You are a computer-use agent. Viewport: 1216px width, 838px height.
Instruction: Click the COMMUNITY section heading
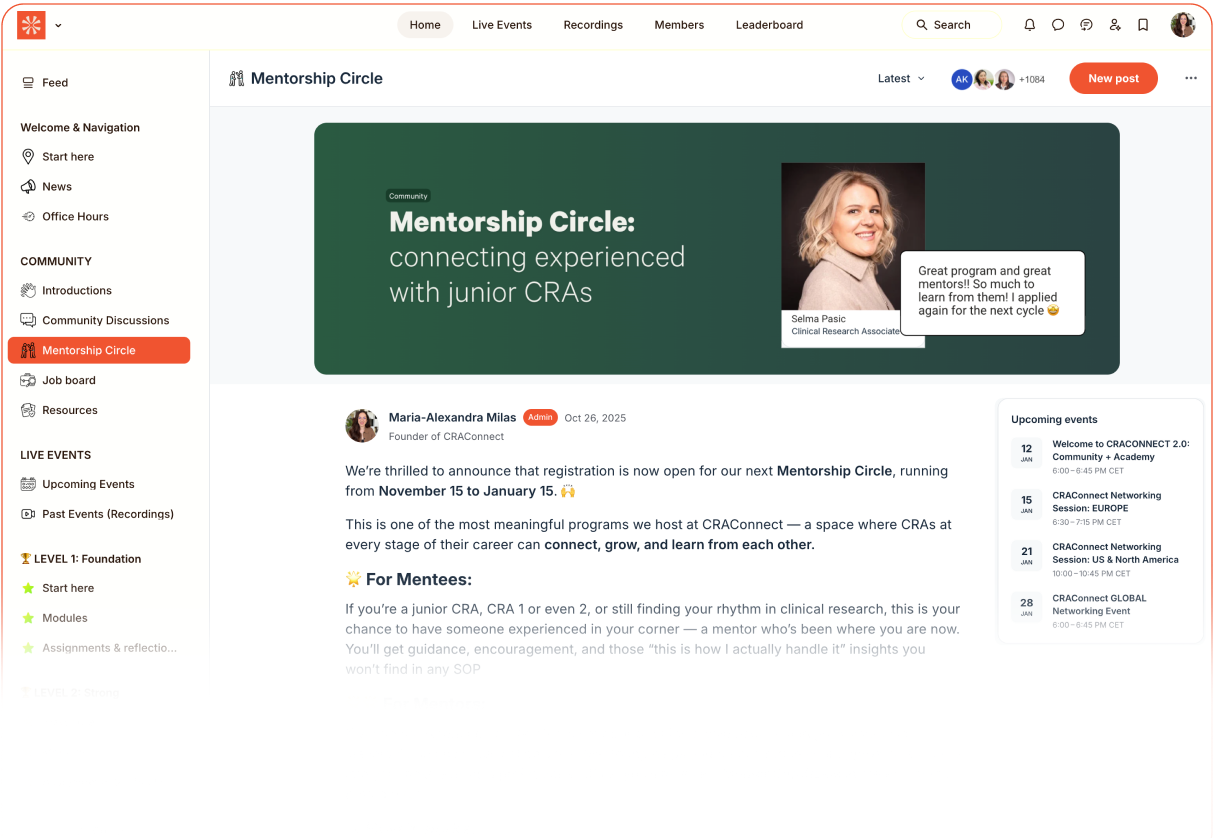[x=56, y=262]
